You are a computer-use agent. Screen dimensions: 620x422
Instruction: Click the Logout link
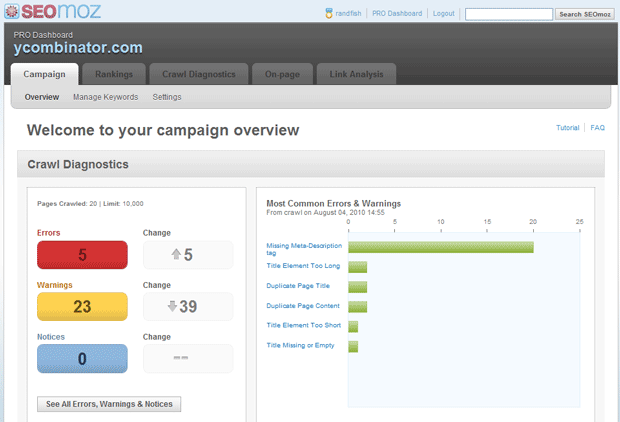point(443,13)
